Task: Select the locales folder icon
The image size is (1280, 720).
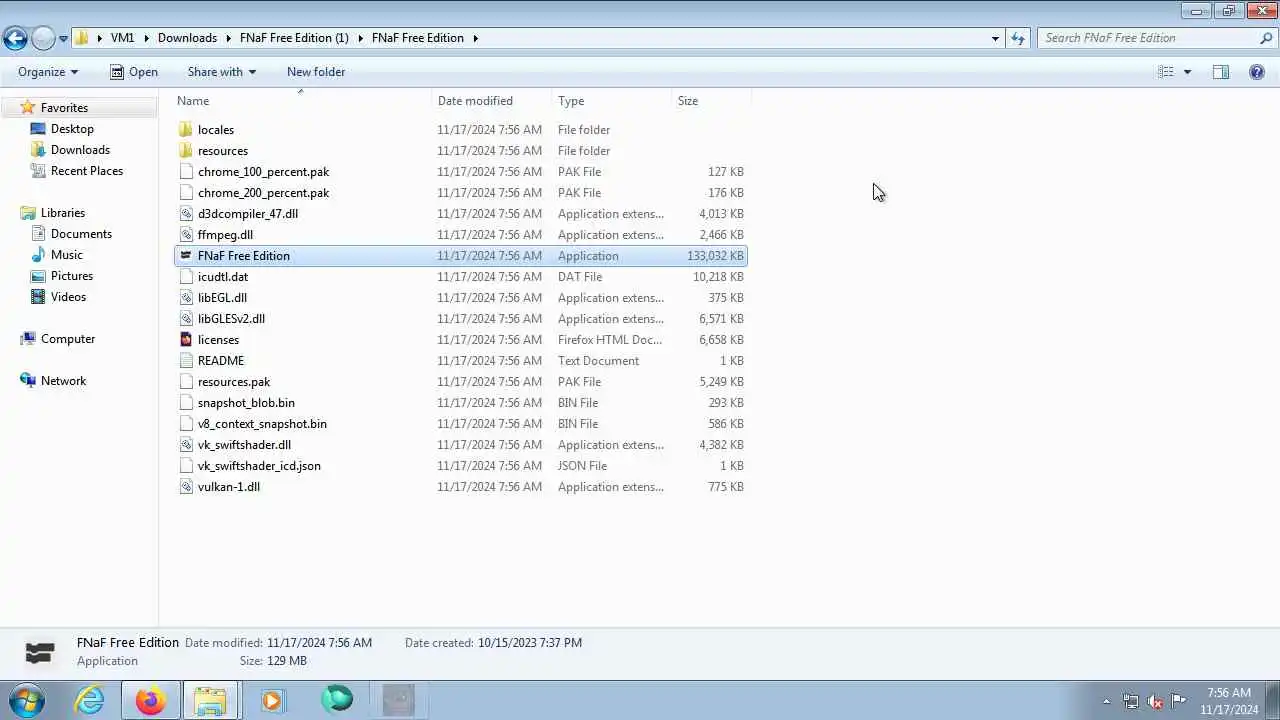Action: (186, 130)
